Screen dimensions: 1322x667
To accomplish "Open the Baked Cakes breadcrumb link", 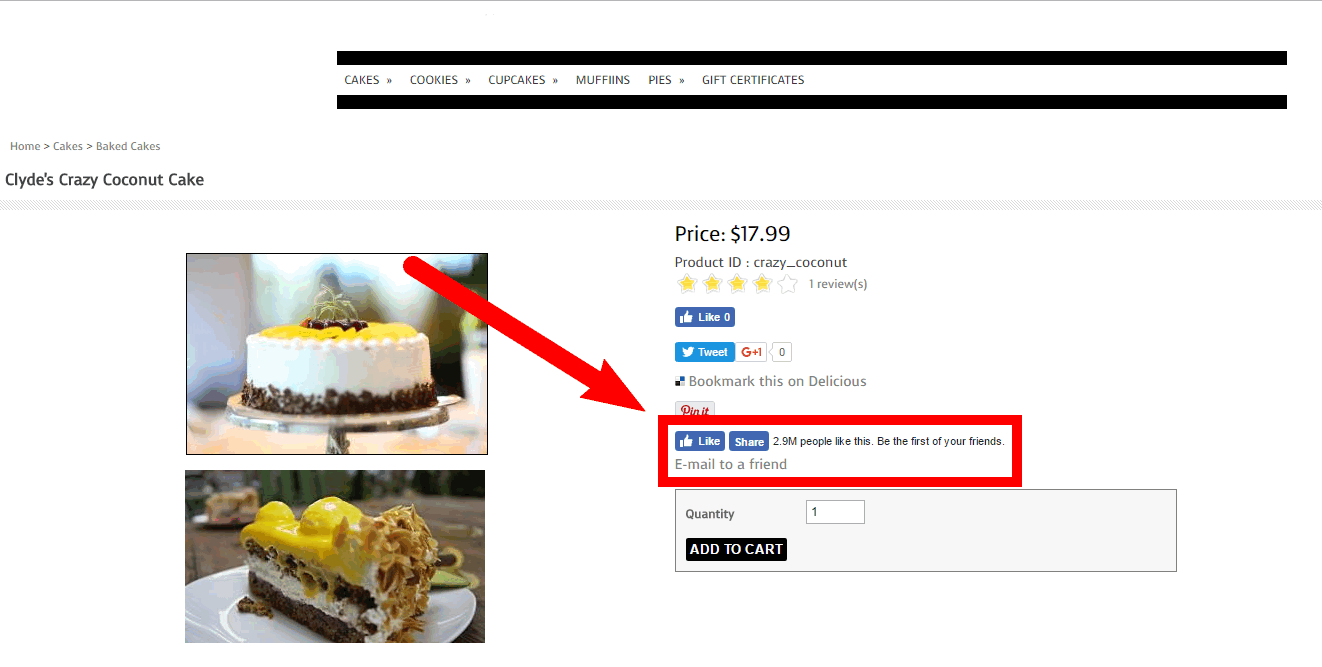I will [x=128, y=146].
